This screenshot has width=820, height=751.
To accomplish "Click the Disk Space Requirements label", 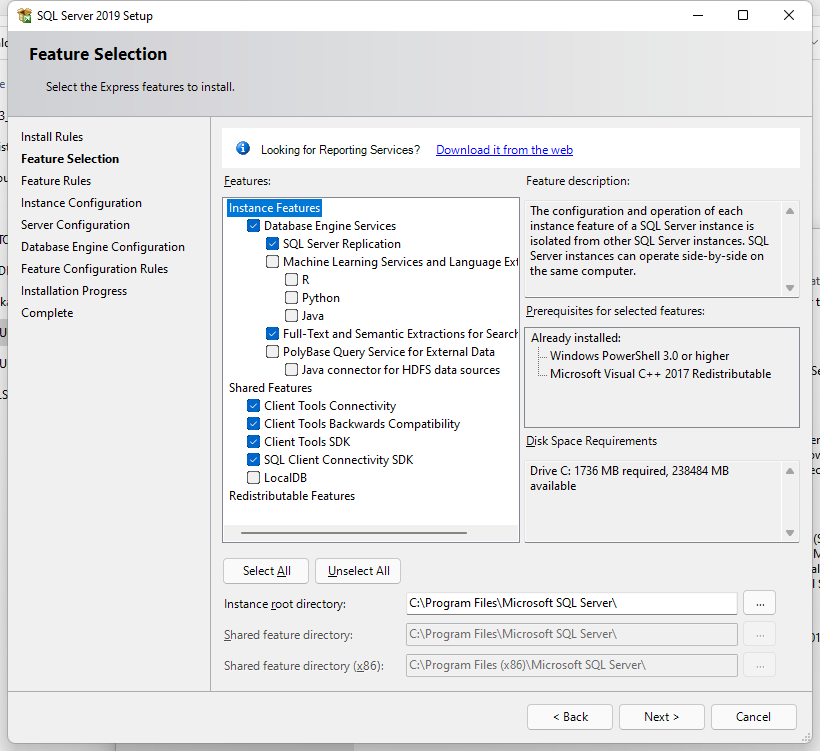I will (x=591, y=441).
